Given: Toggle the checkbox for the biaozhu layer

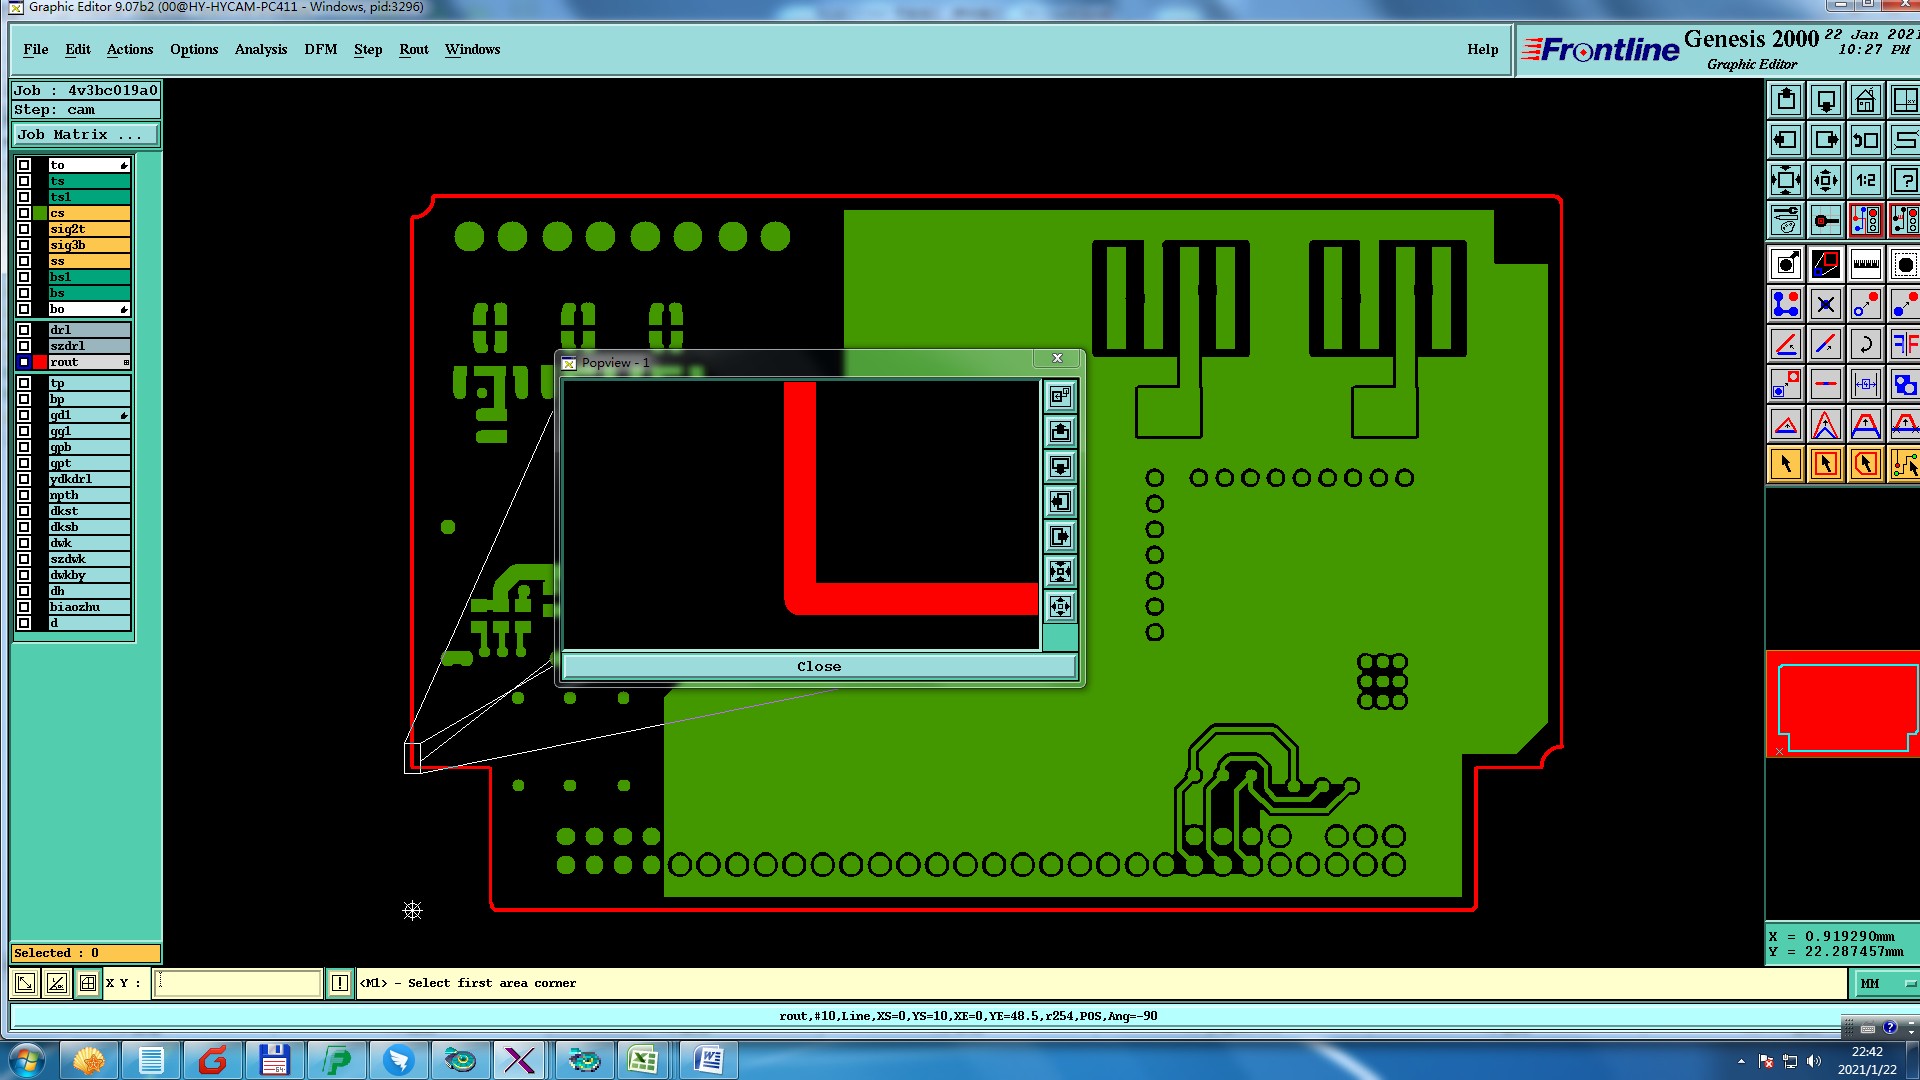Looking at the screenshot, I should click(24, 607).
